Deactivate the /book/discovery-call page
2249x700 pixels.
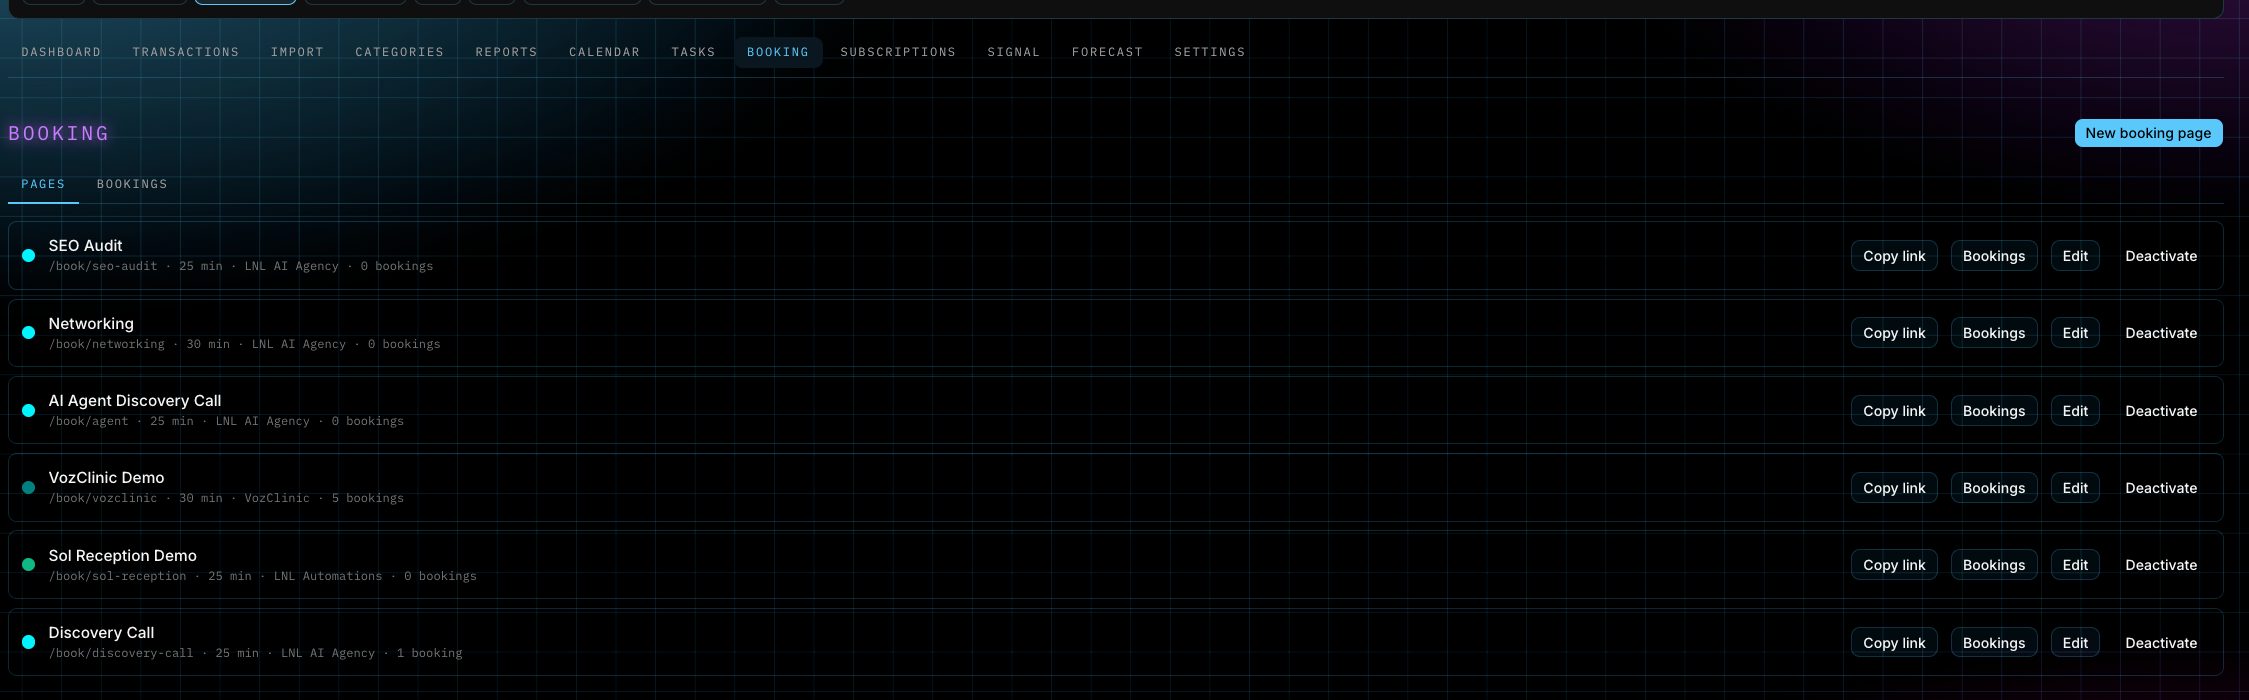[2161, 643]
